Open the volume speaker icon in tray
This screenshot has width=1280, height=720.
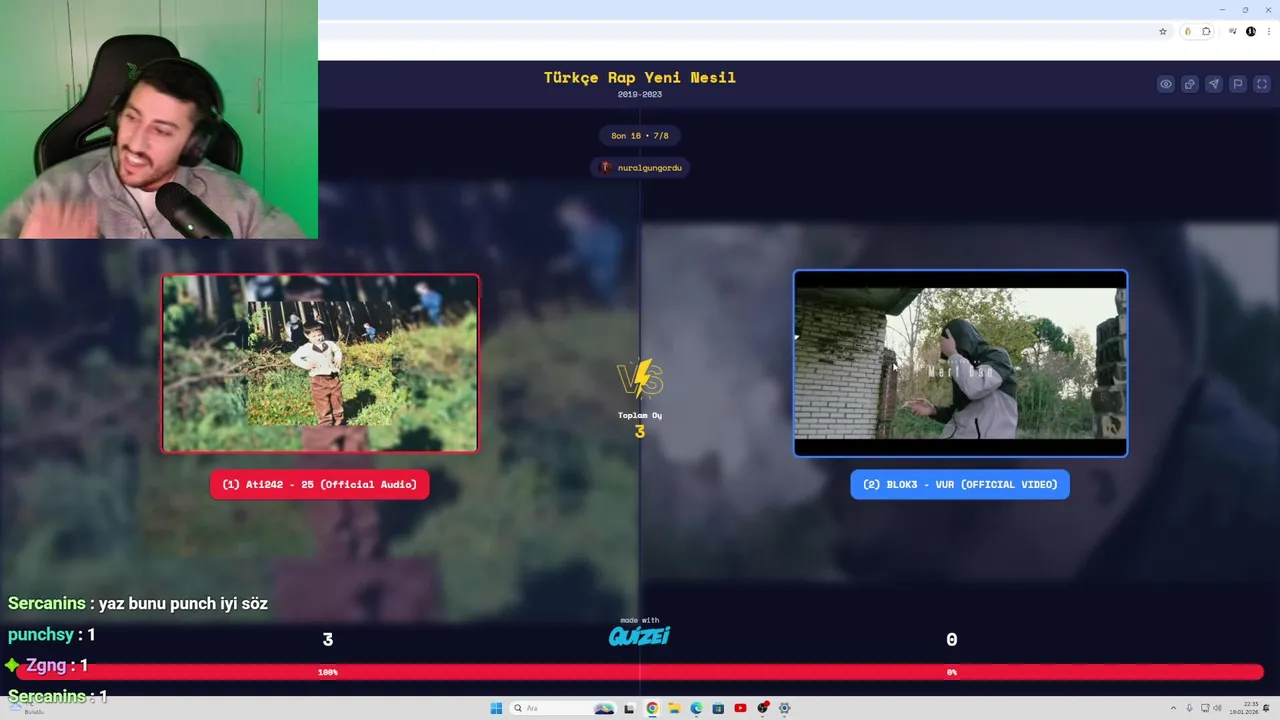1218,708
